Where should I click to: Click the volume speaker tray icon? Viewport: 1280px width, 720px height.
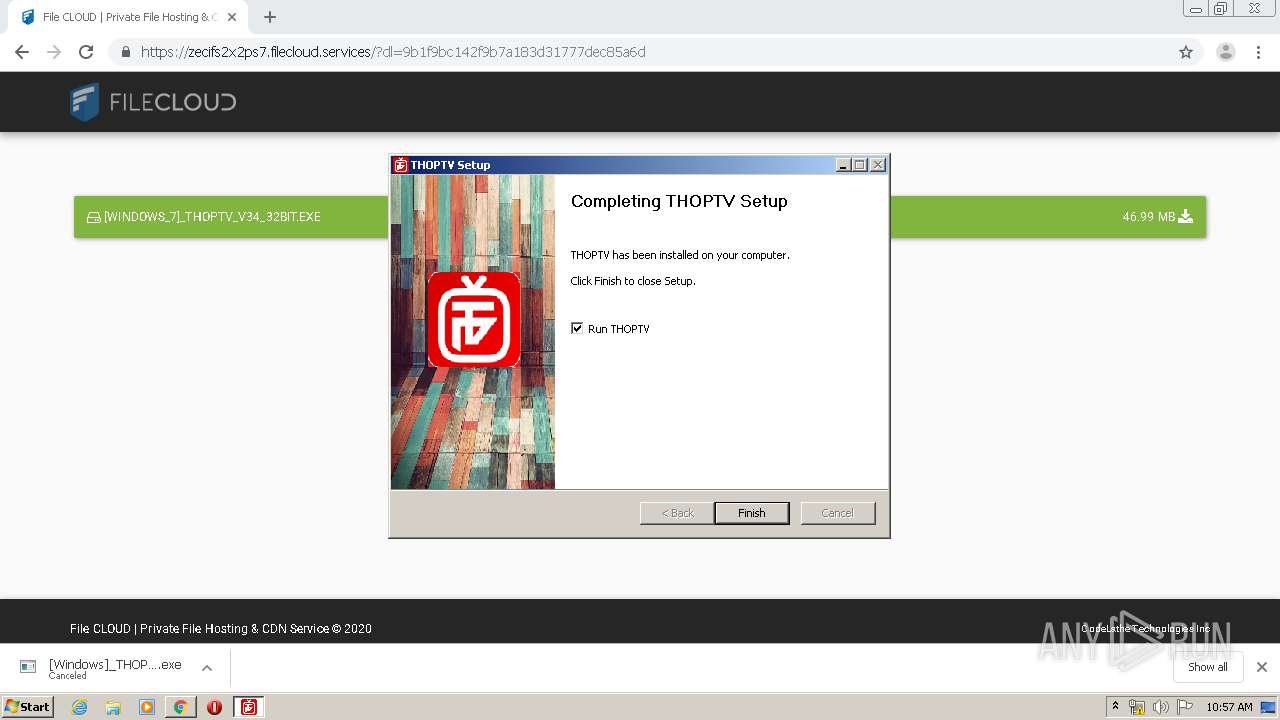(1161, 707)
